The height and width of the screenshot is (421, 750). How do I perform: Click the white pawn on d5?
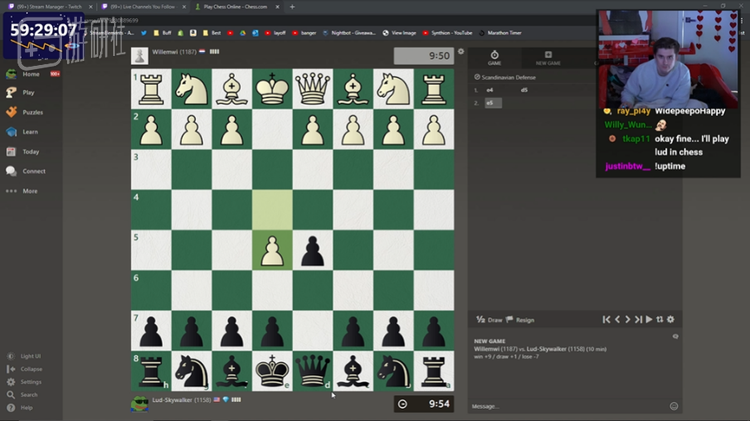(x=272, y=250)
